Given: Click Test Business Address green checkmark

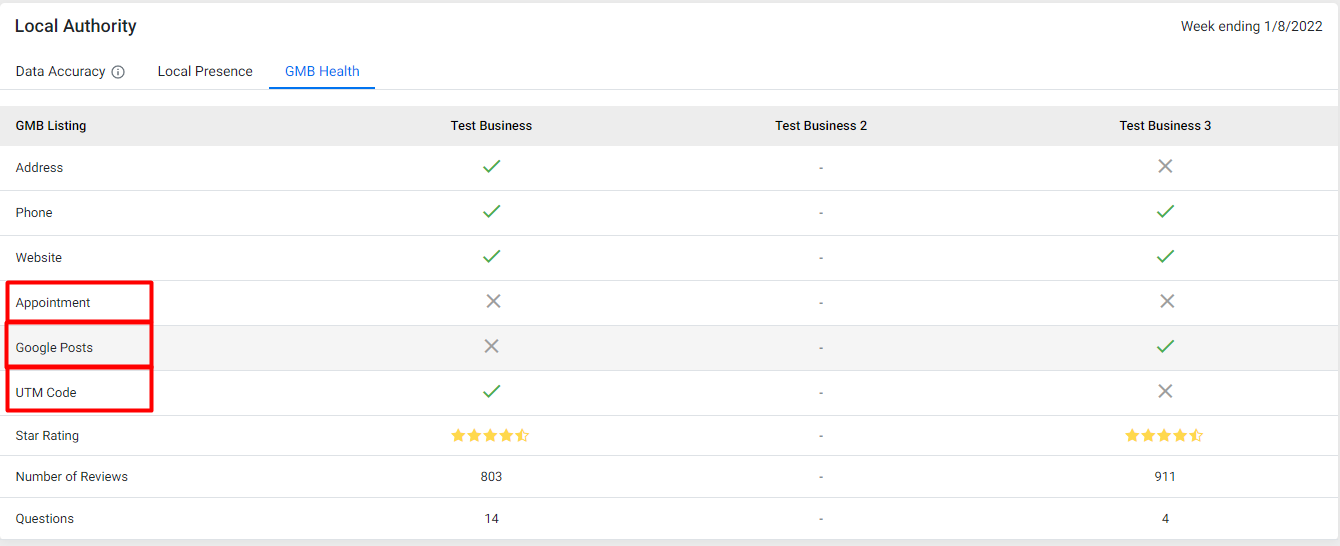Looking at the screenshot, I should click(491, 167).
